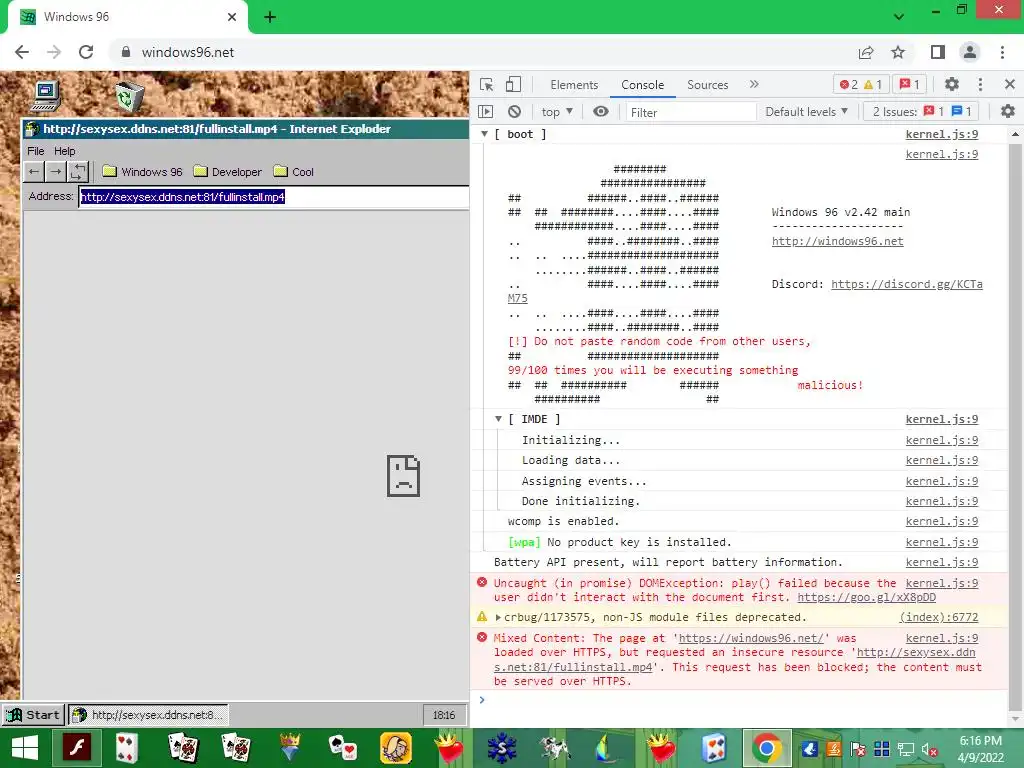Viewport: 1024px width, 768px height.
Task: Open the issues counter badge
Action: (x=910, y=84)
